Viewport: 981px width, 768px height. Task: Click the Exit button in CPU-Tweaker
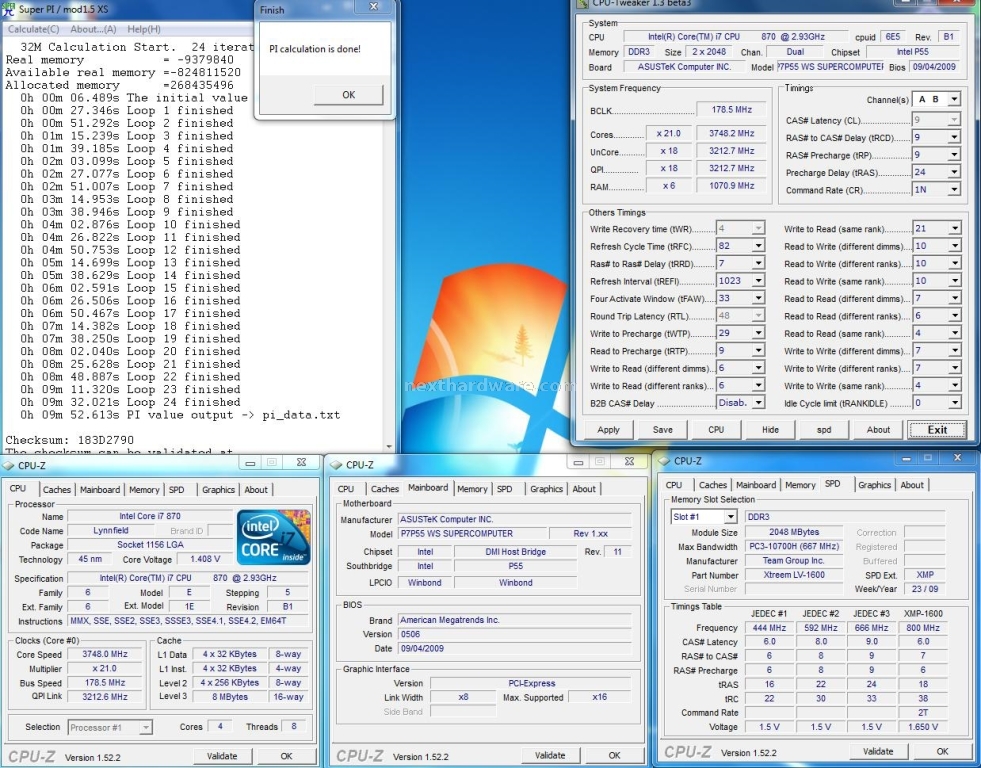937,430
